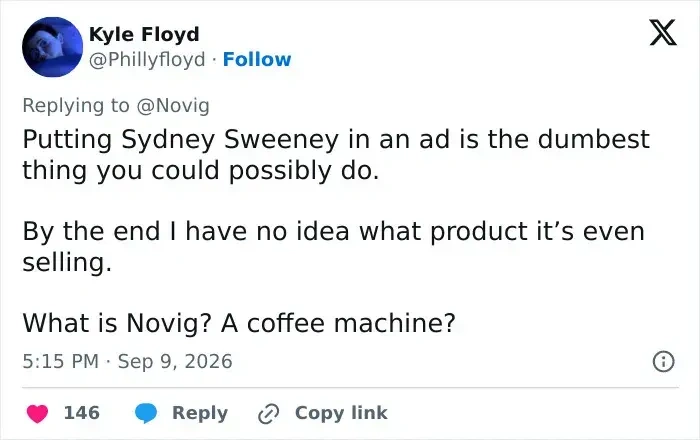The height and width of the screenshot is (440, 700).
Task: Click the Sep 9, 2026 date
Action: [175, 361]
